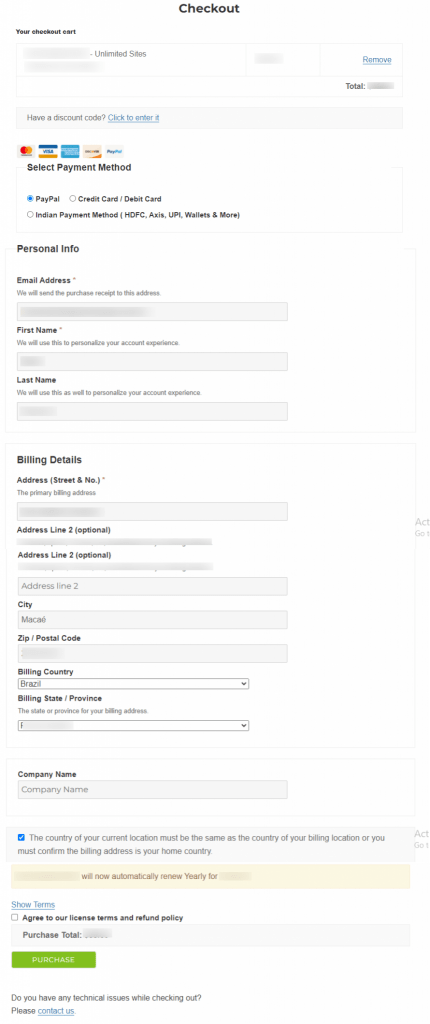Follow the contact us link
This screenshot has width=430, height=1024.
pyautogui.click(x=56, y=1011)
